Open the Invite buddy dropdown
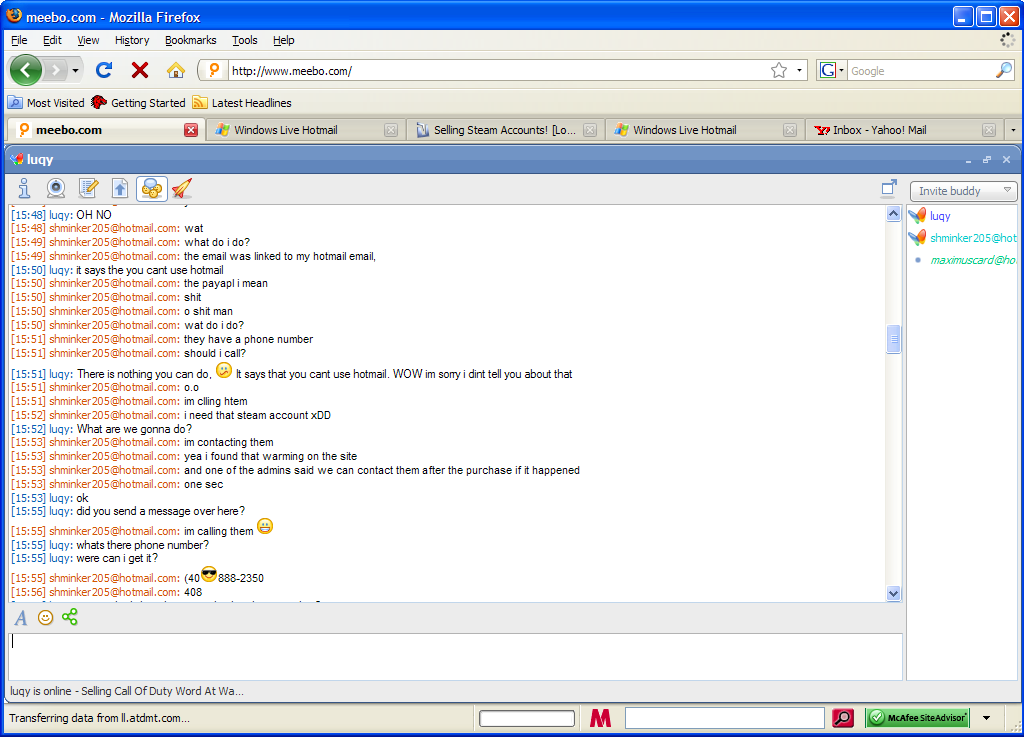The width and height of the screenshot is (1024, 737). [x=963, y=191]
